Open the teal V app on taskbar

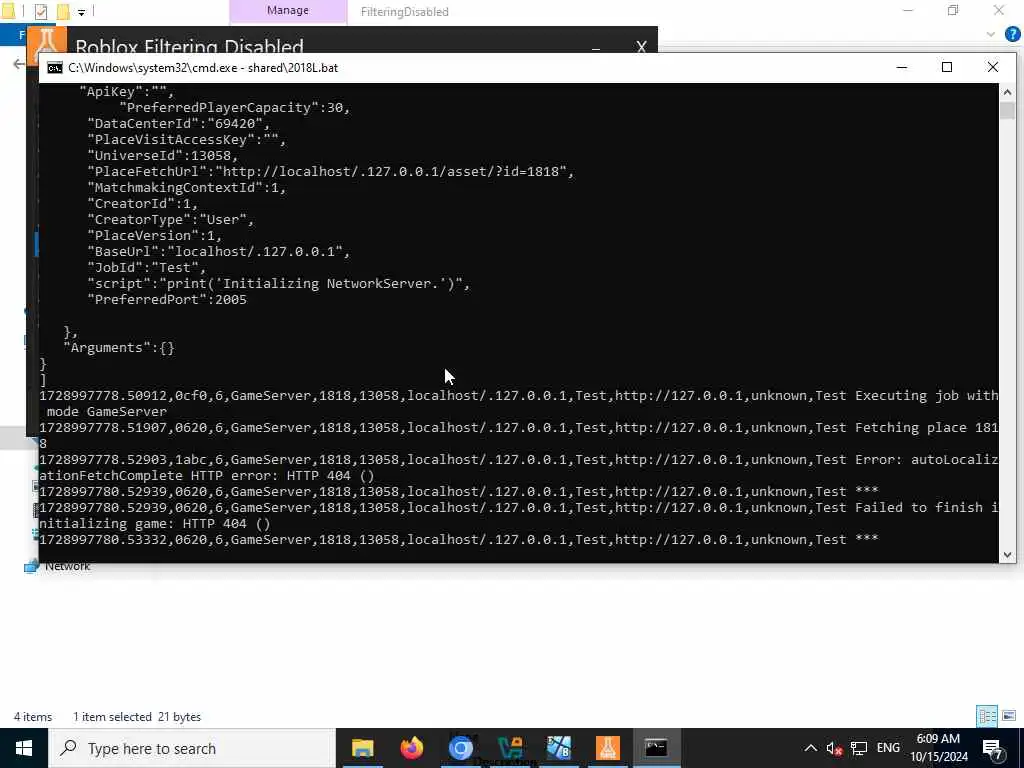point(509,748)
